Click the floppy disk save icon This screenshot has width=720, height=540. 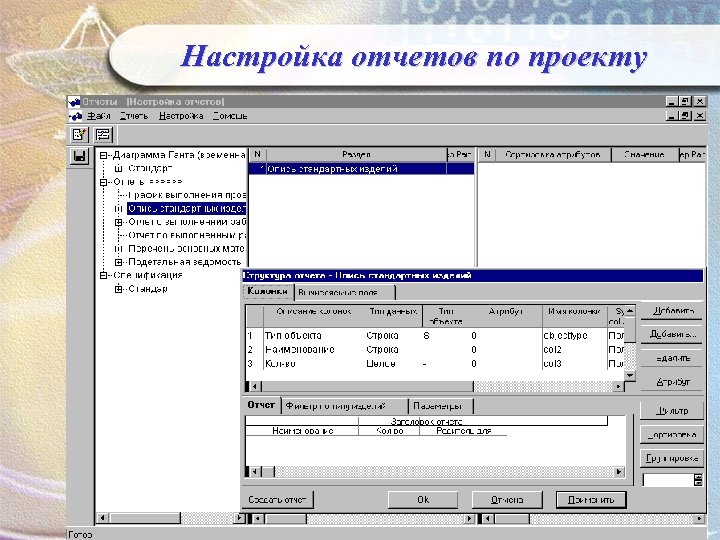pyautogui.click(x=79, y=157)
